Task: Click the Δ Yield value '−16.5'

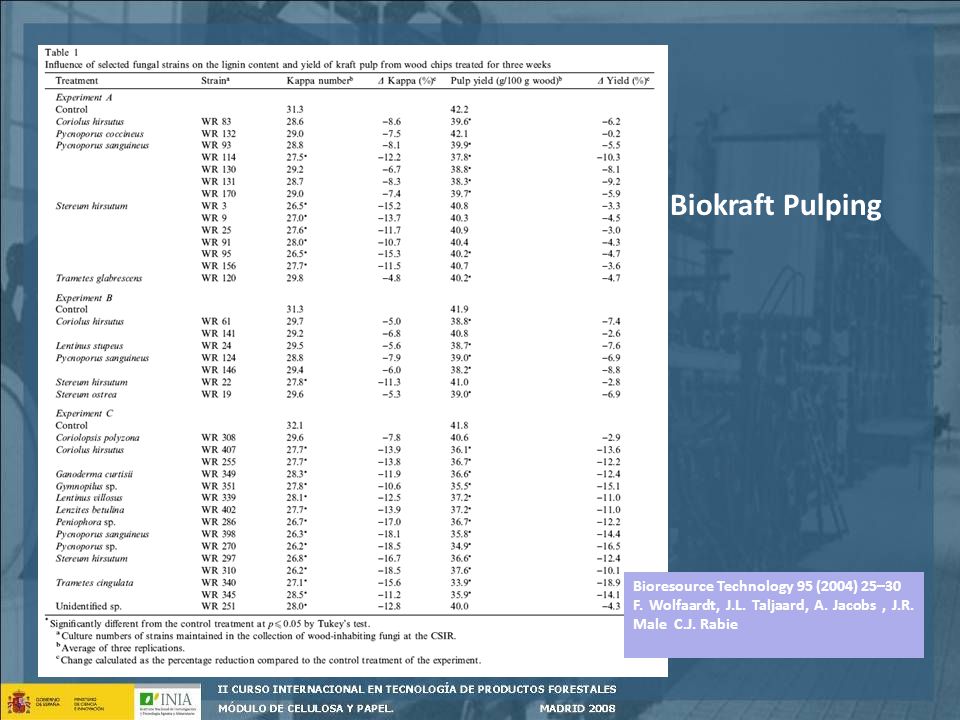Action: [609, 546]
